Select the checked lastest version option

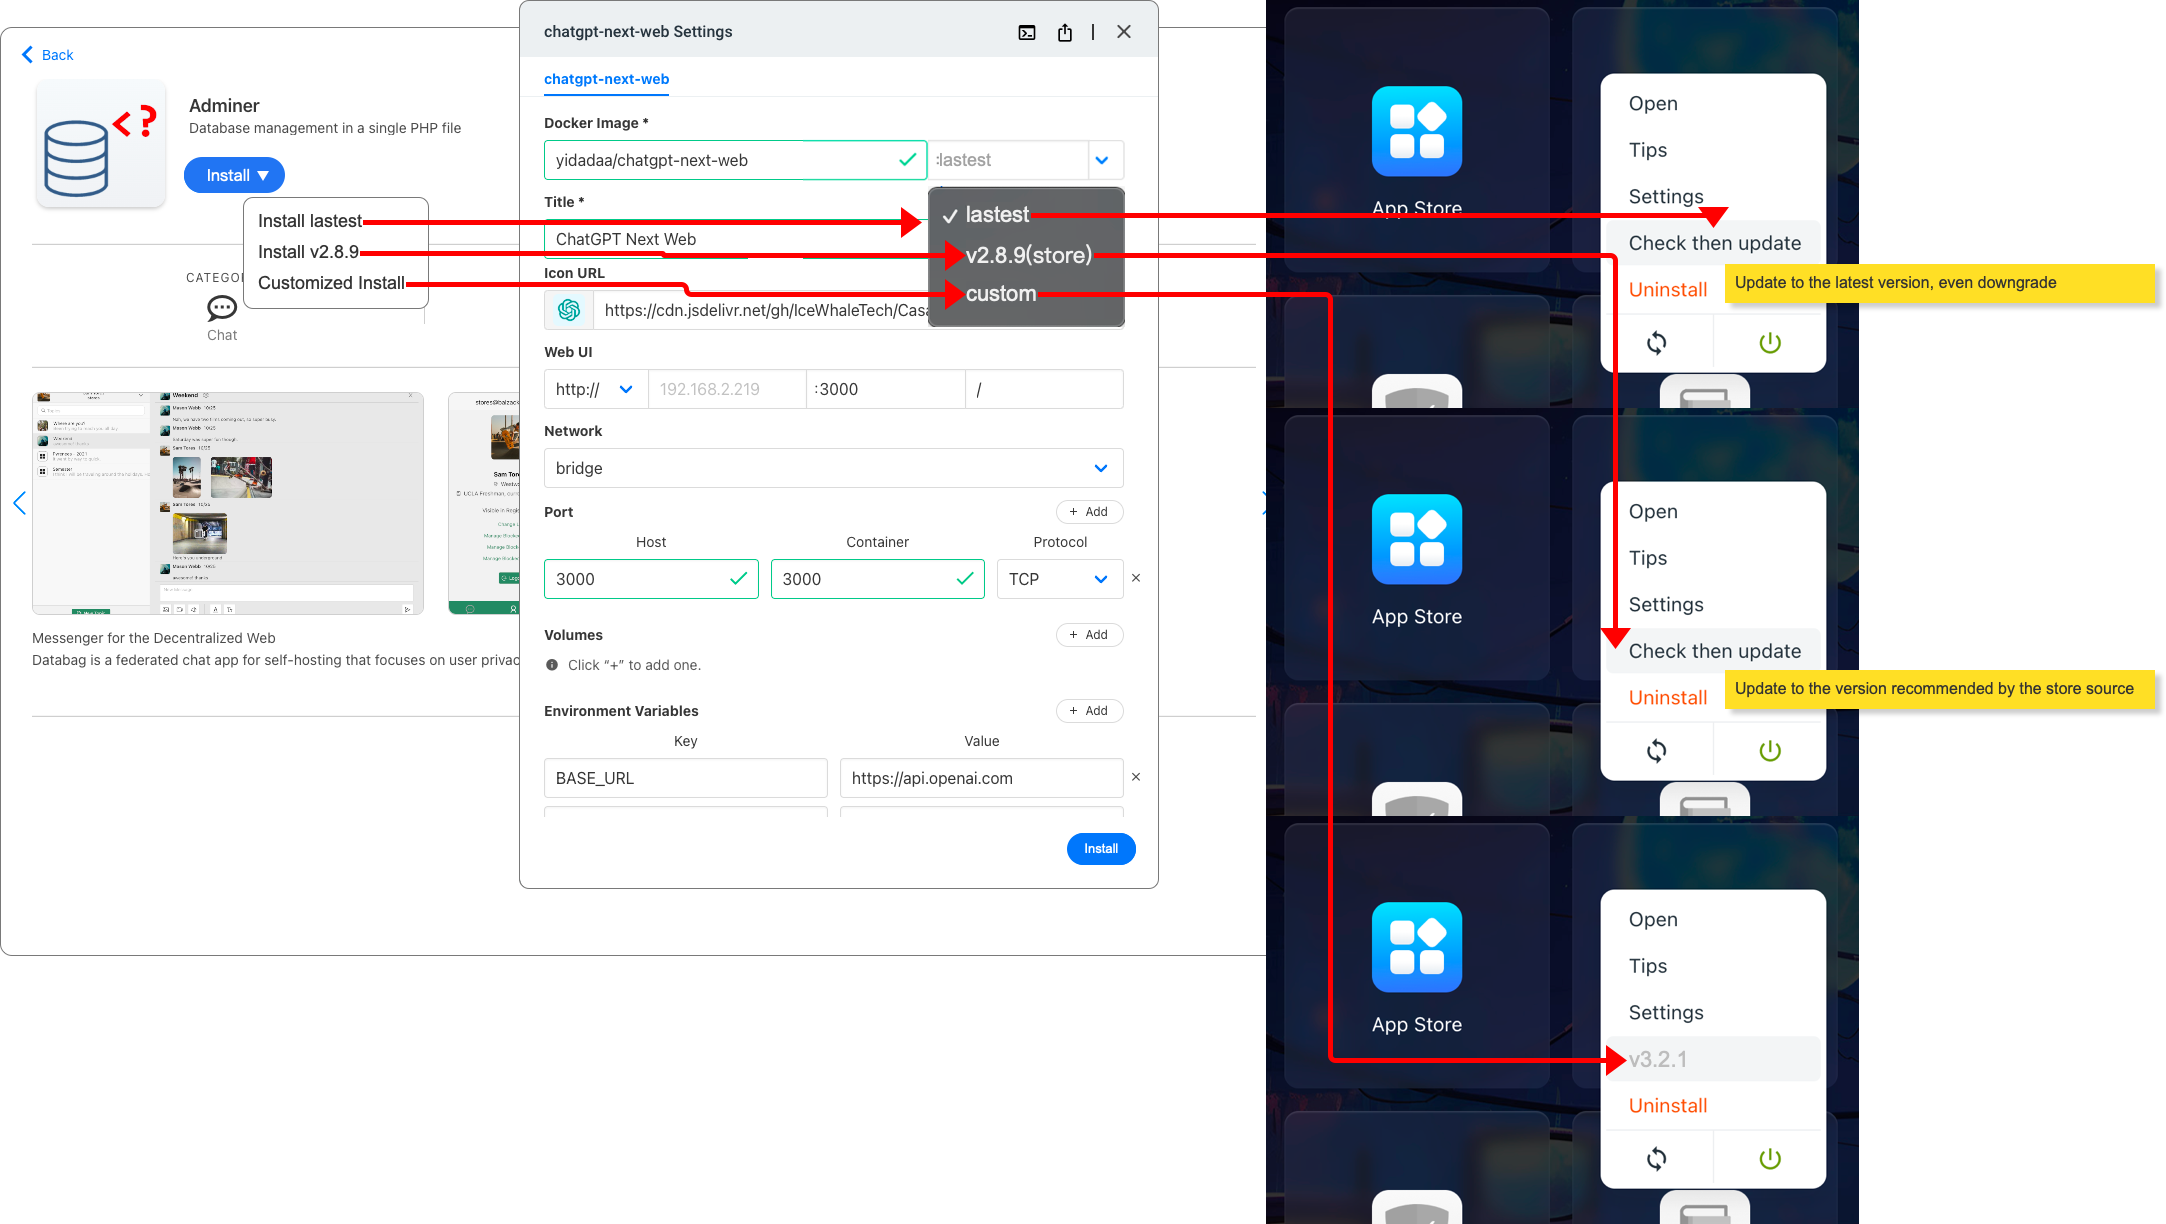click(998, 214)
